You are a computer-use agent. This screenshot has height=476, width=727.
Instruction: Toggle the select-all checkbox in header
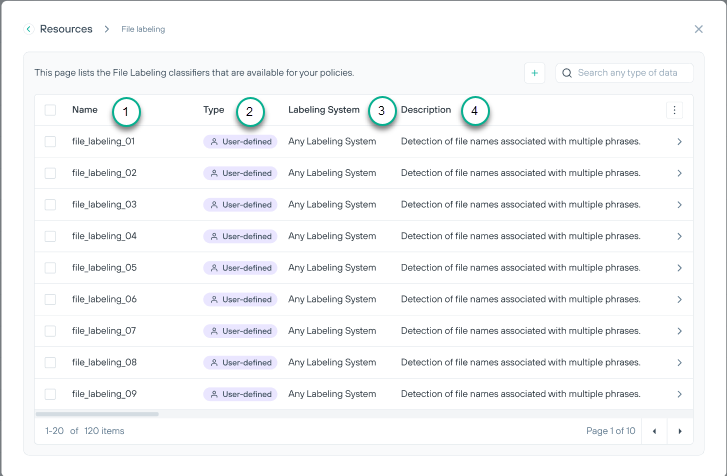(x=50, y=110)
